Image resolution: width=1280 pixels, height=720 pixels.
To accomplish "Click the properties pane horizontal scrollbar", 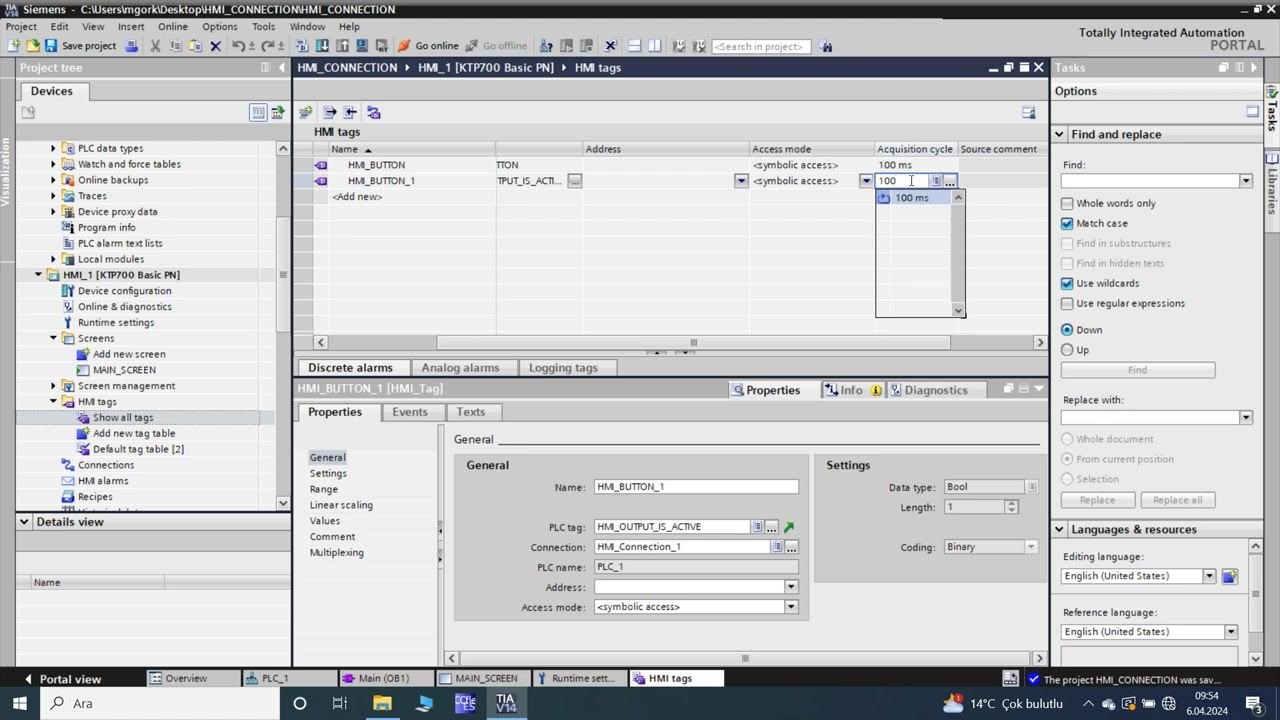I will (744, 658).
